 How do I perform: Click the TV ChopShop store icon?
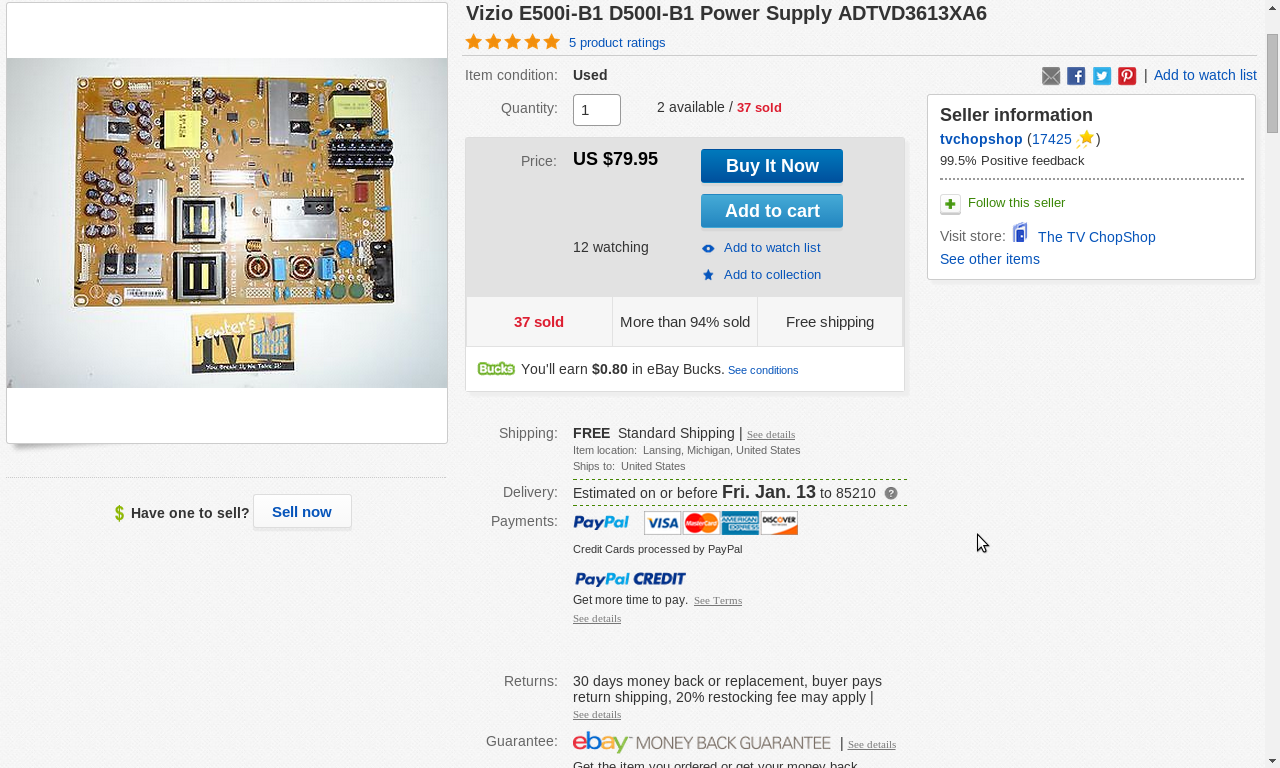[1020, 234]
